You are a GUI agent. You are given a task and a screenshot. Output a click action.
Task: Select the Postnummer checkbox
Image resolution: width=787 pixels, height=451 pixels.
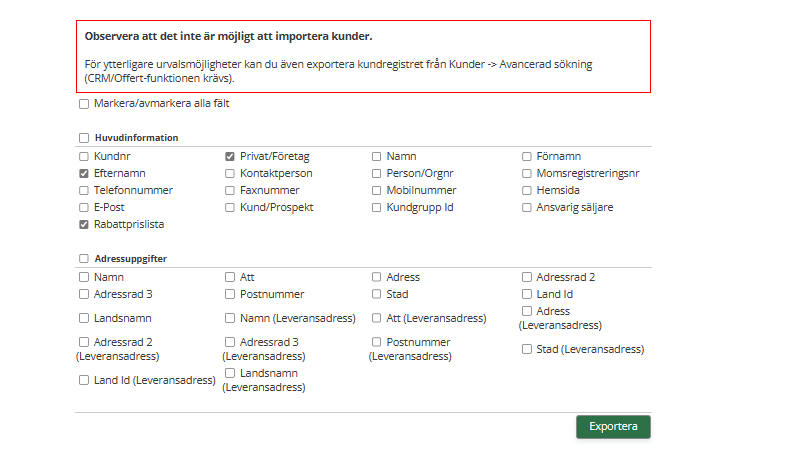[230, 295]
